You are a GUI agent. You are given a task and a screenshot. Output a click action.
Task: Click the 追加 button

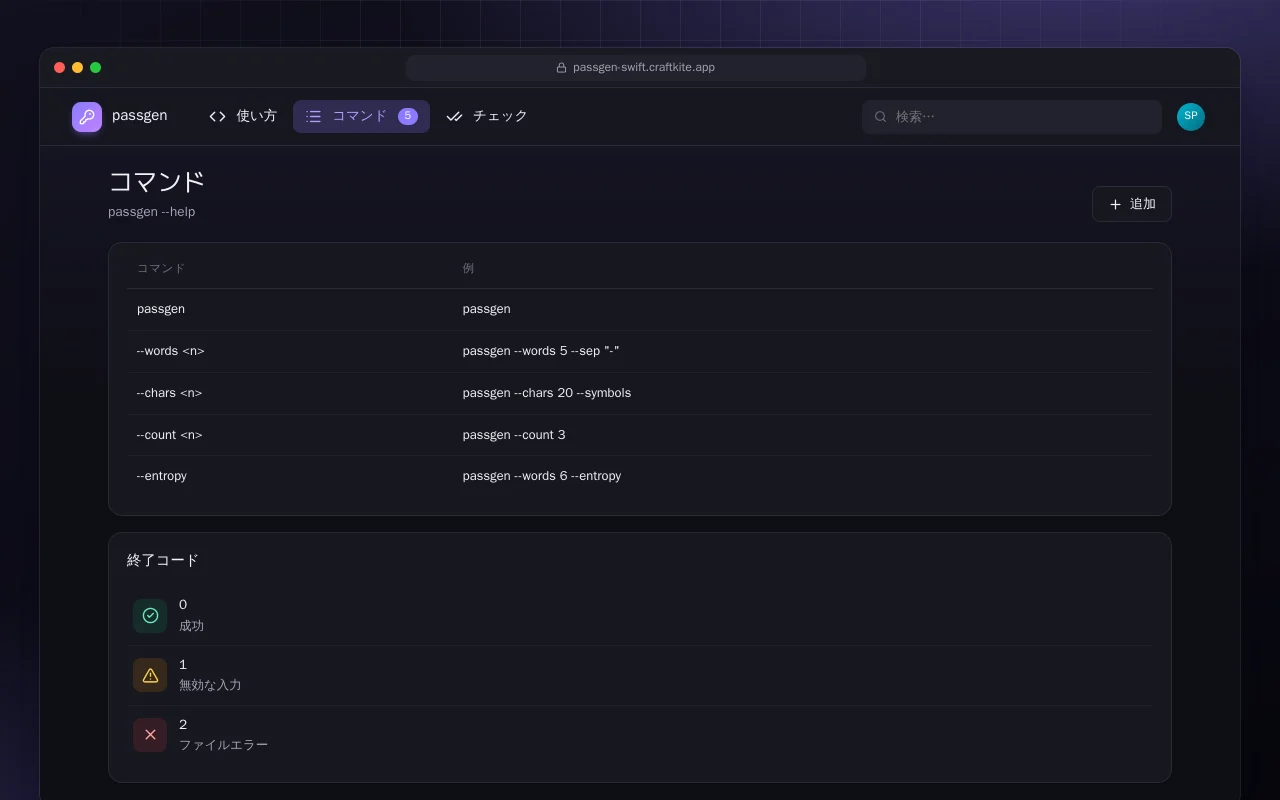pos(1131,204)
